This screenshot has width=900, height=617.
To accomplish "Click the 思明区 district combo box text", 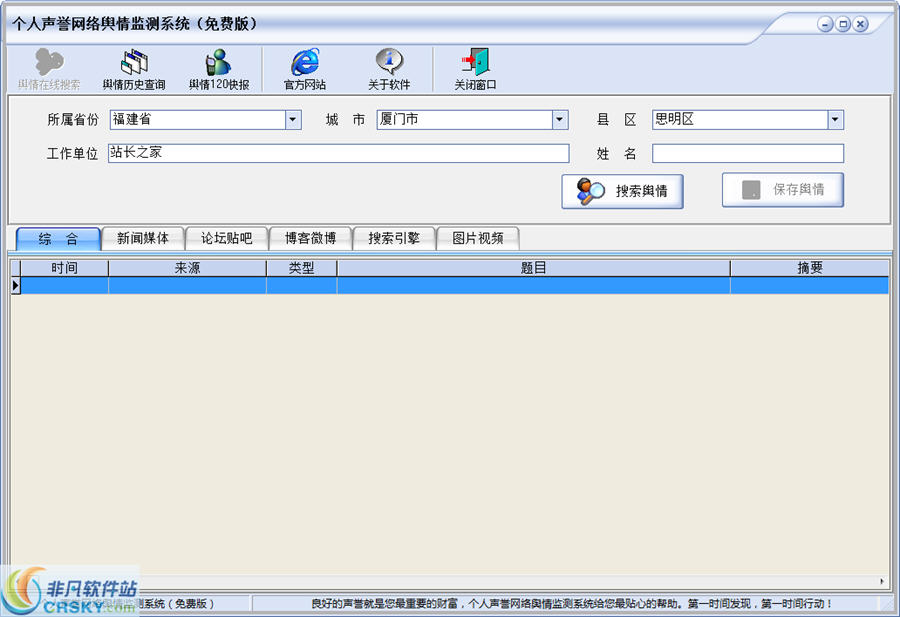I will point(674,119).
